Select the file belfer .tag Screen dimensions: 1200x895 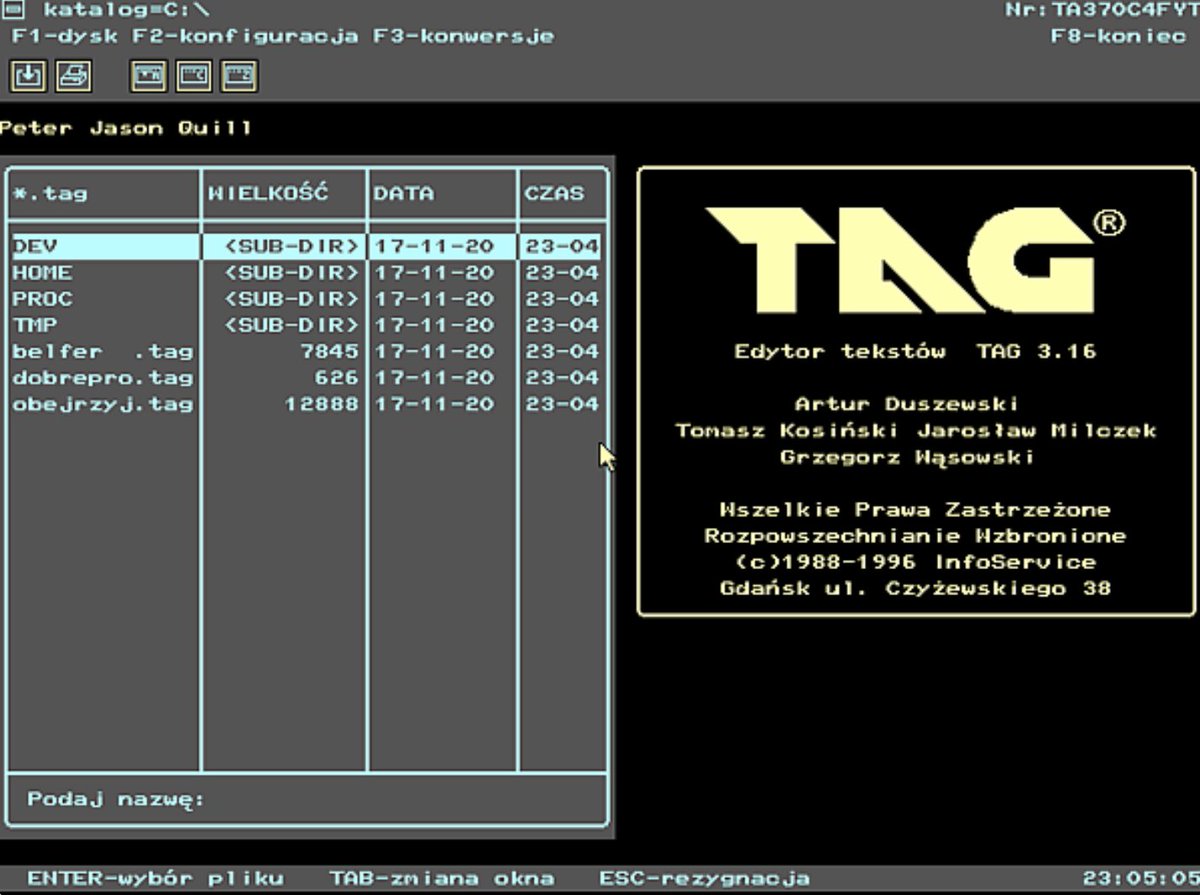point(306,351)
